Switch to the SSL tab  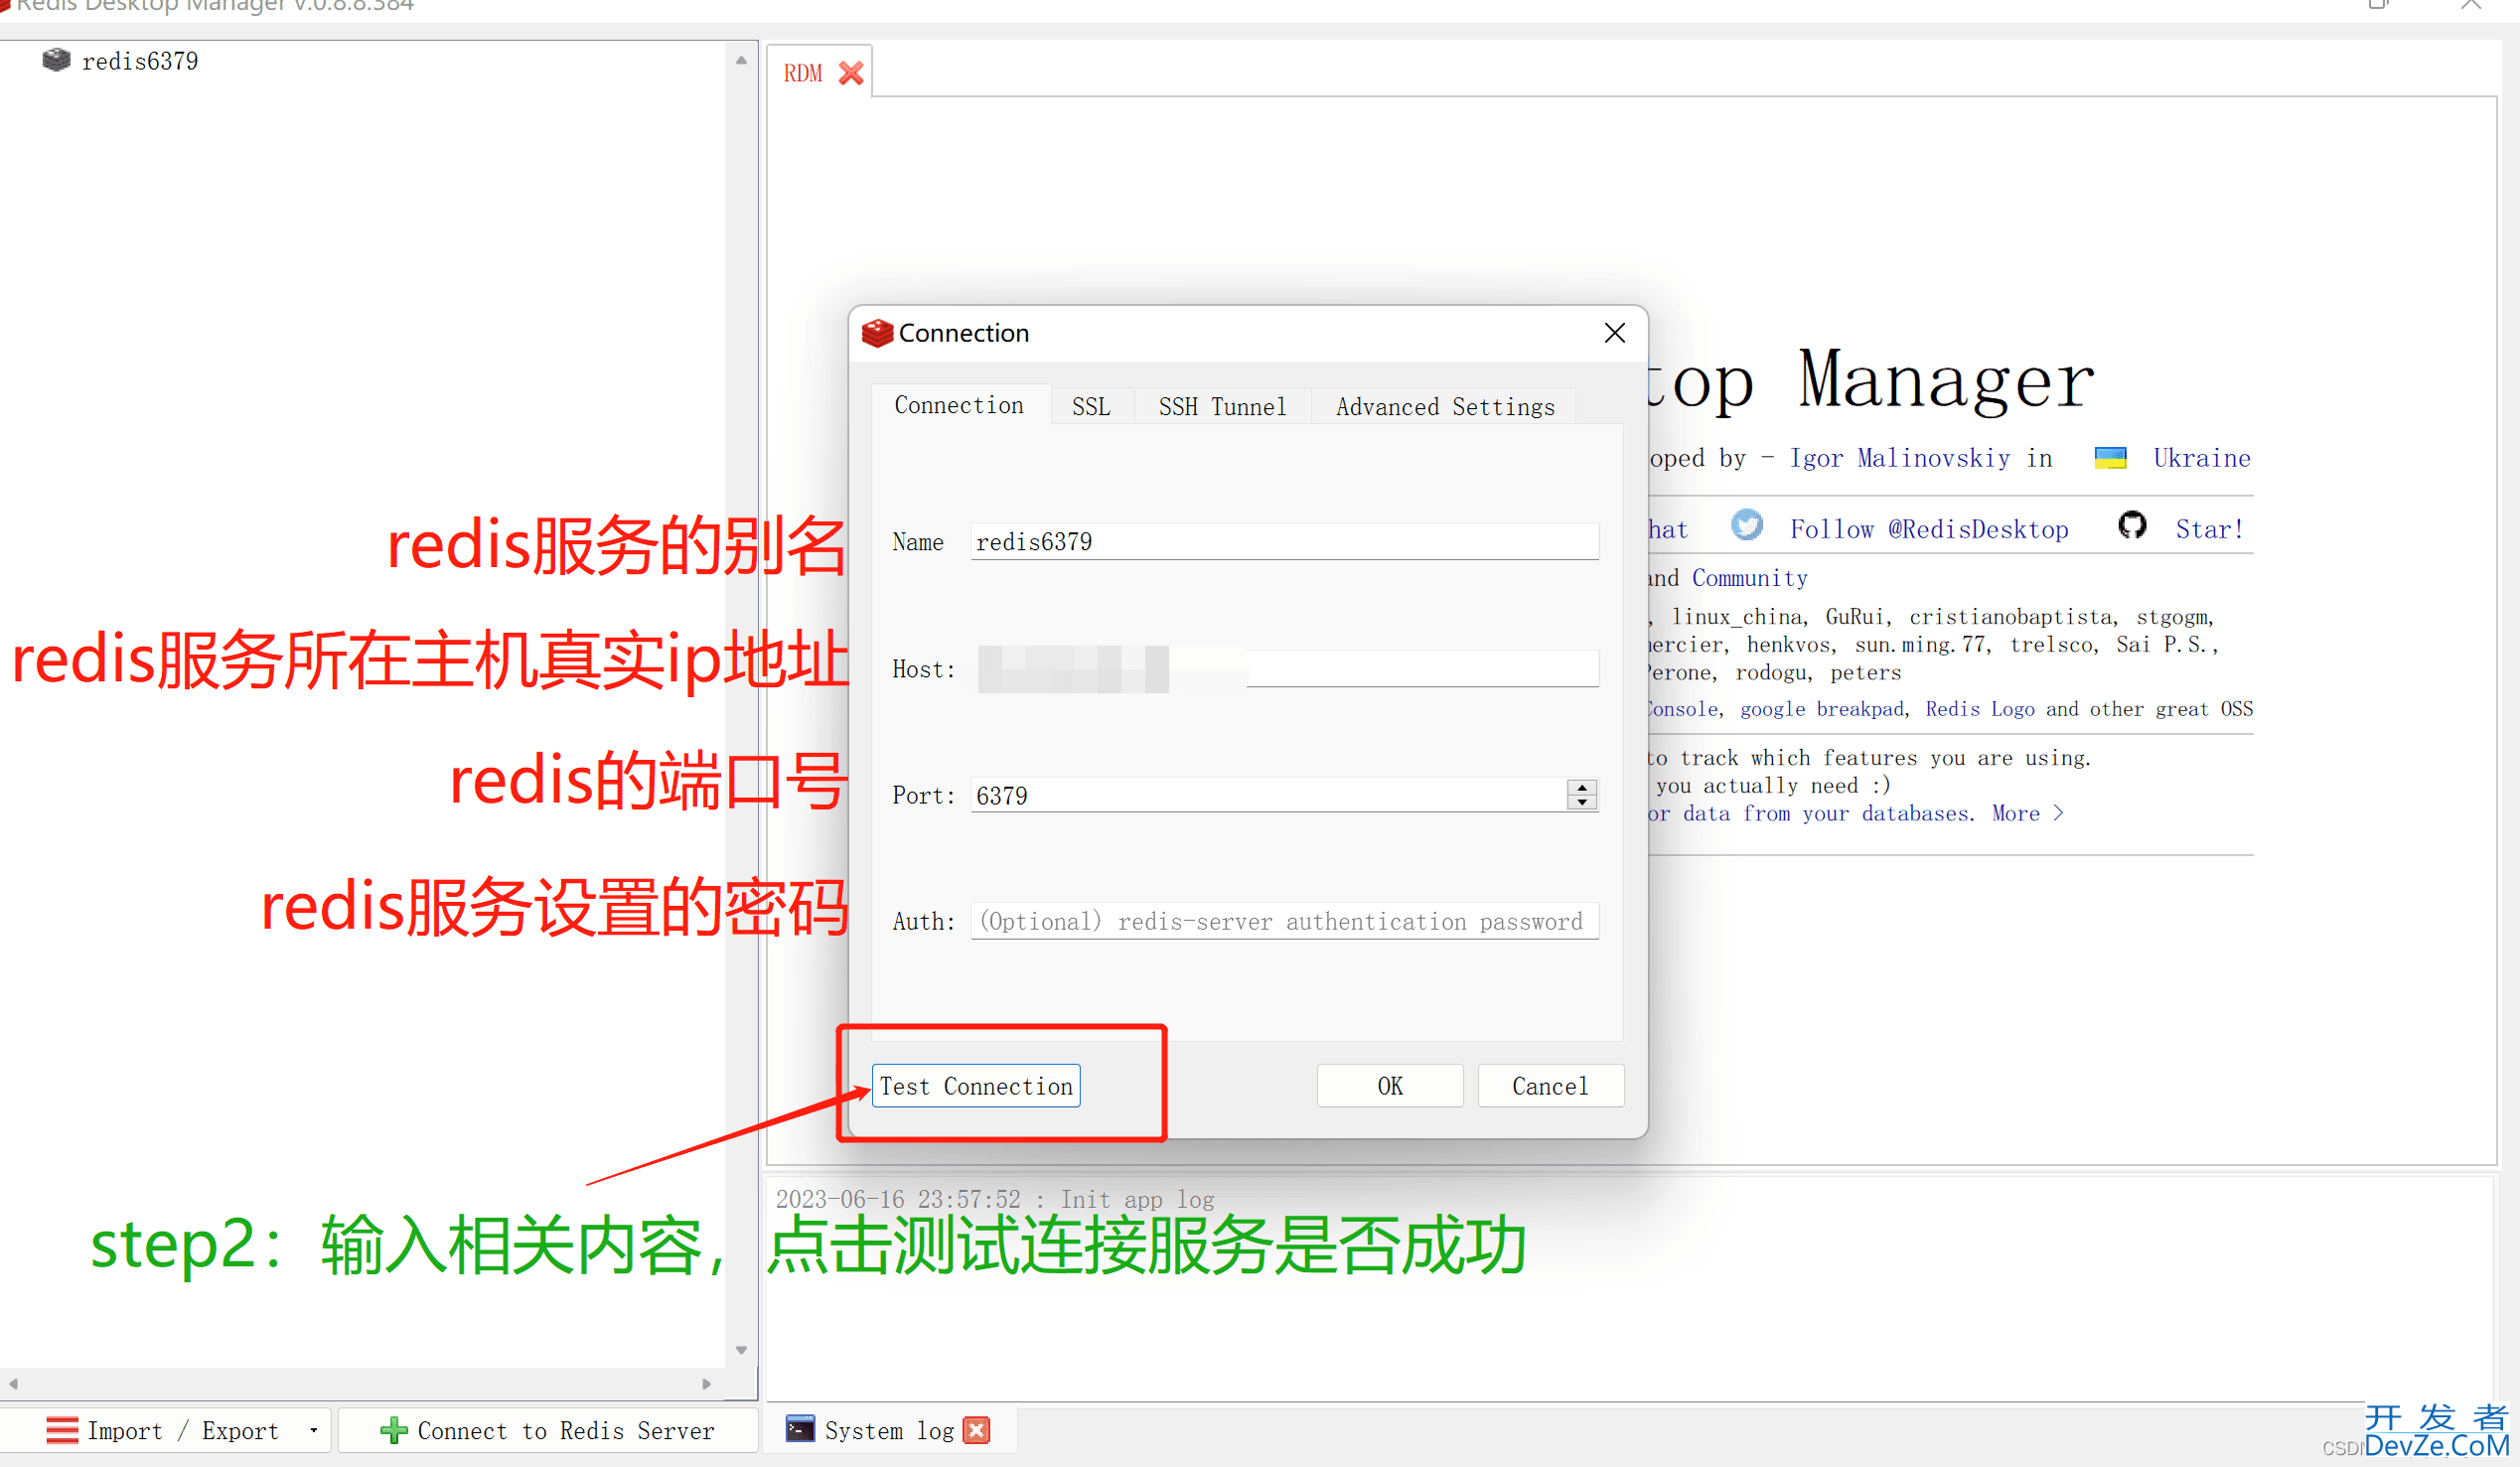click(x=1091, y=407)
